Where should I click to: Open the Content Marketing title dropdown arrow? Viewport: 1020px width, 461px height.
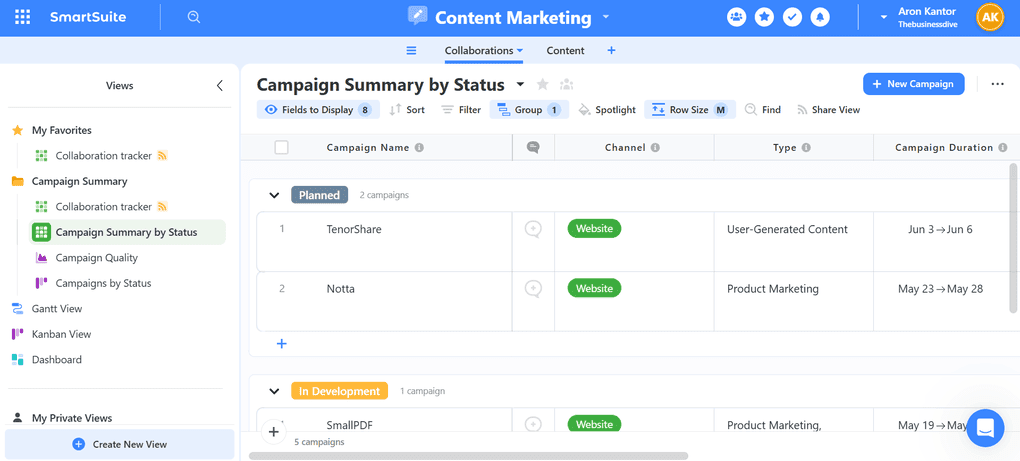coord(606,17)
